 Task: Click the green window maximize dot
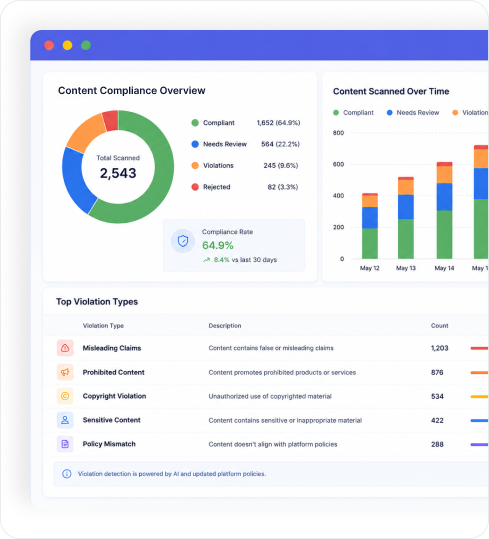(86, 45)
